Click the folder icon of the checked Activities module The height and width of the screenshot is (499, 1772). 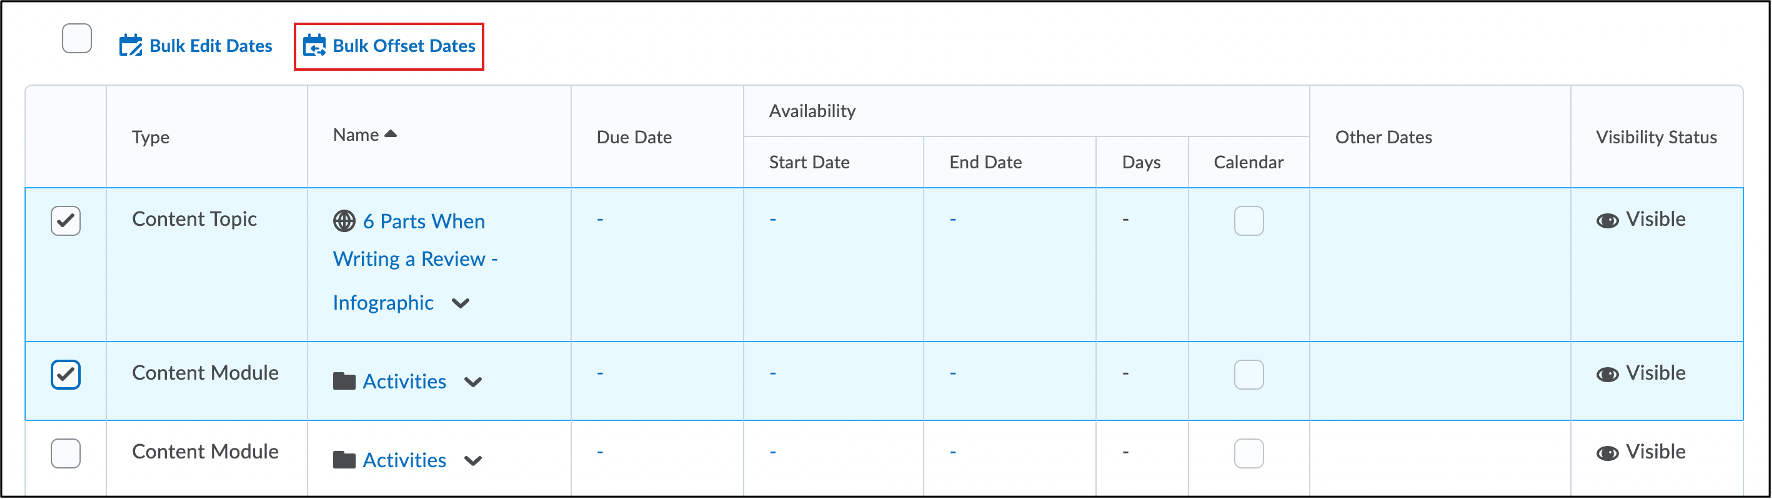344,381
